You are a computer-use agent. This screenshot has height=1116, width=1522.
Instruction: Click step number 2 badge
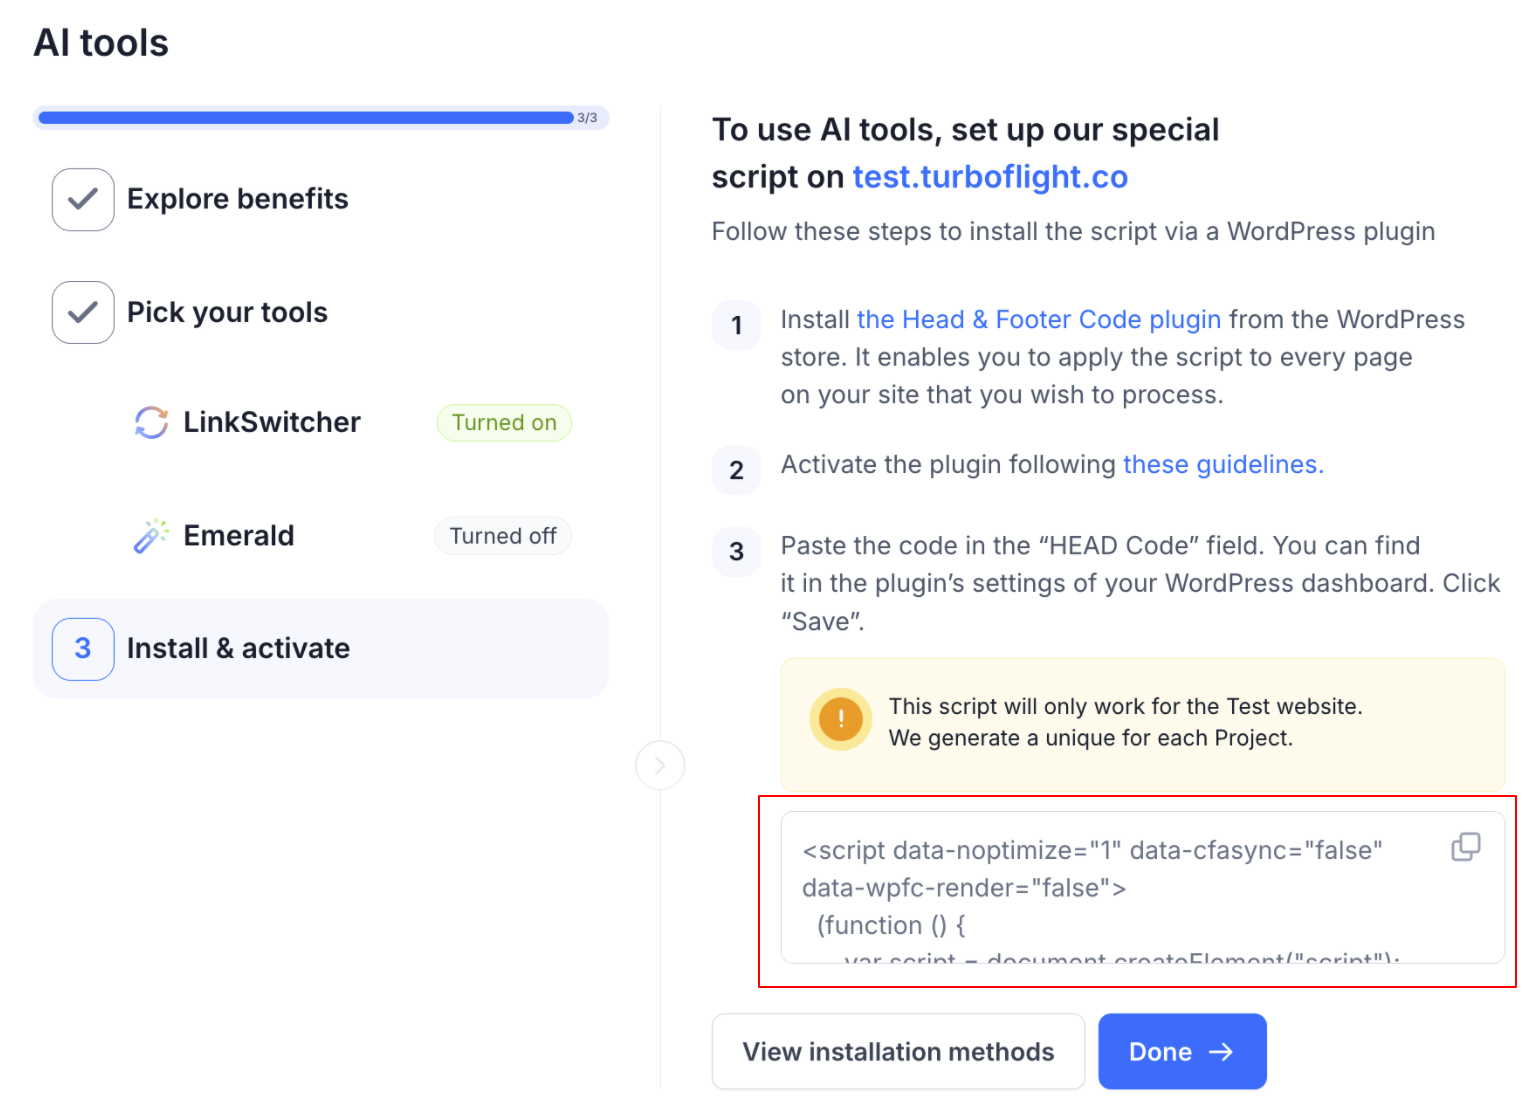[x=737, y=470]
